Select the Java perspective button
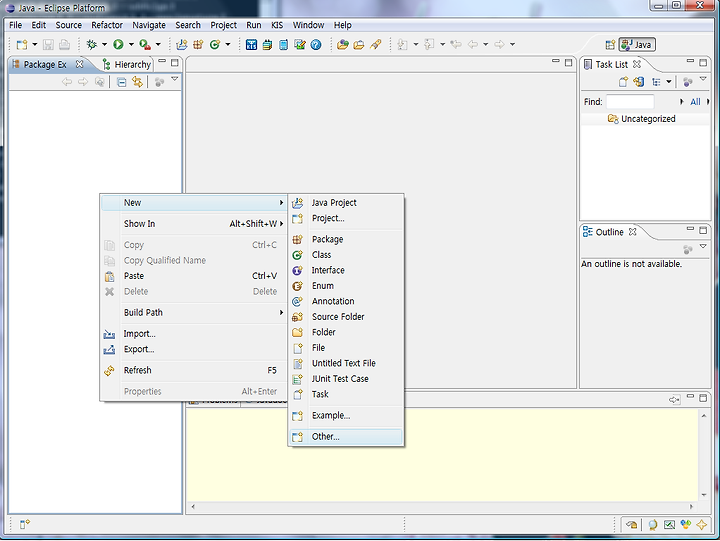 [637, 45]
